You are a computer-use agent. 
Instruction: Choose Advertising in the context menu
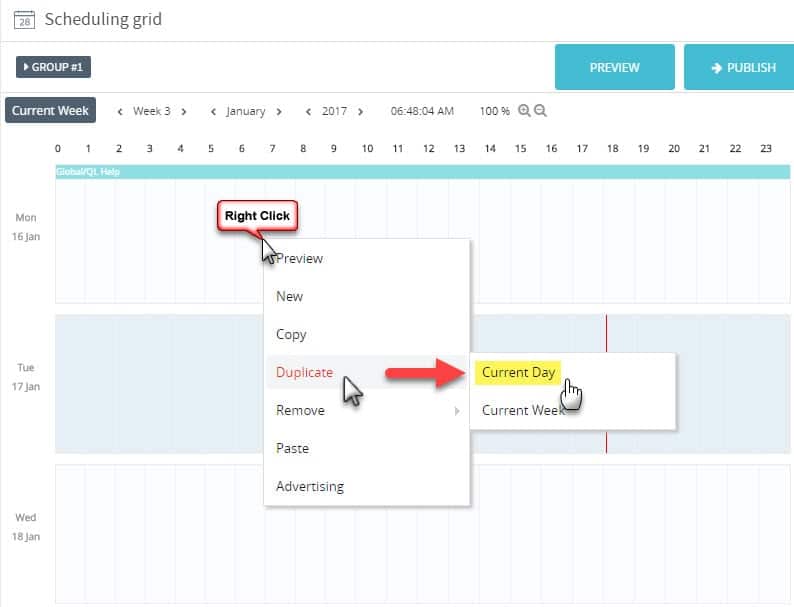pos(367,486)
